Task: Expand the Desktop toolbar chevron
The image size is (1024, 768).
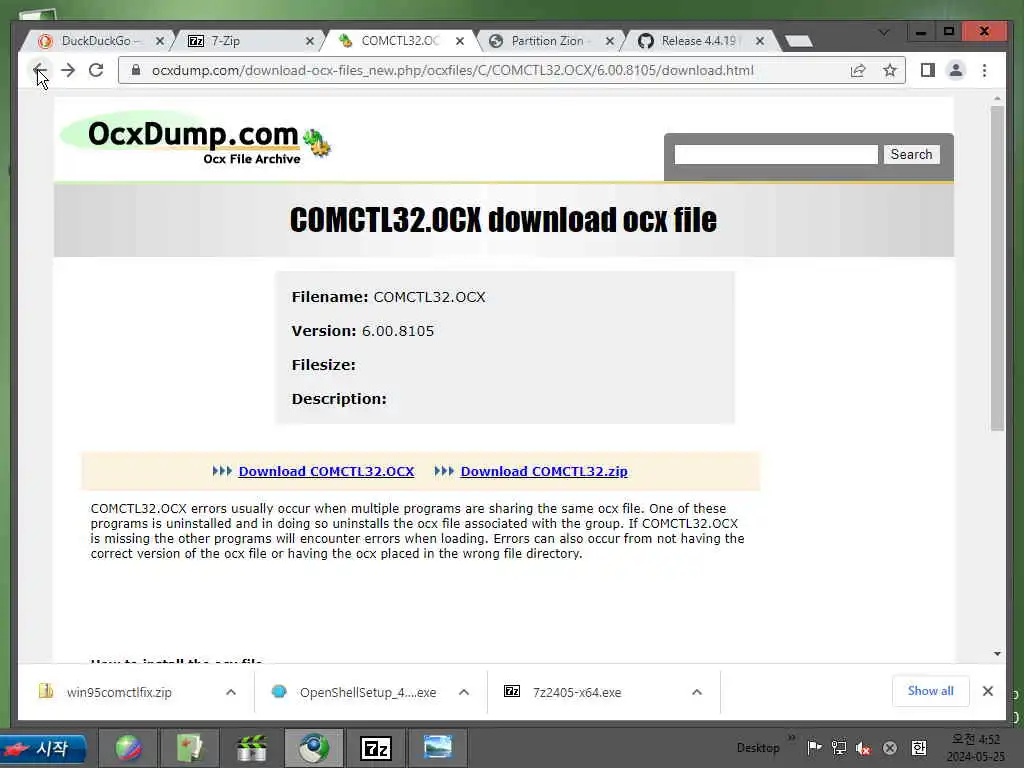Action: click(x=792, y=738)
